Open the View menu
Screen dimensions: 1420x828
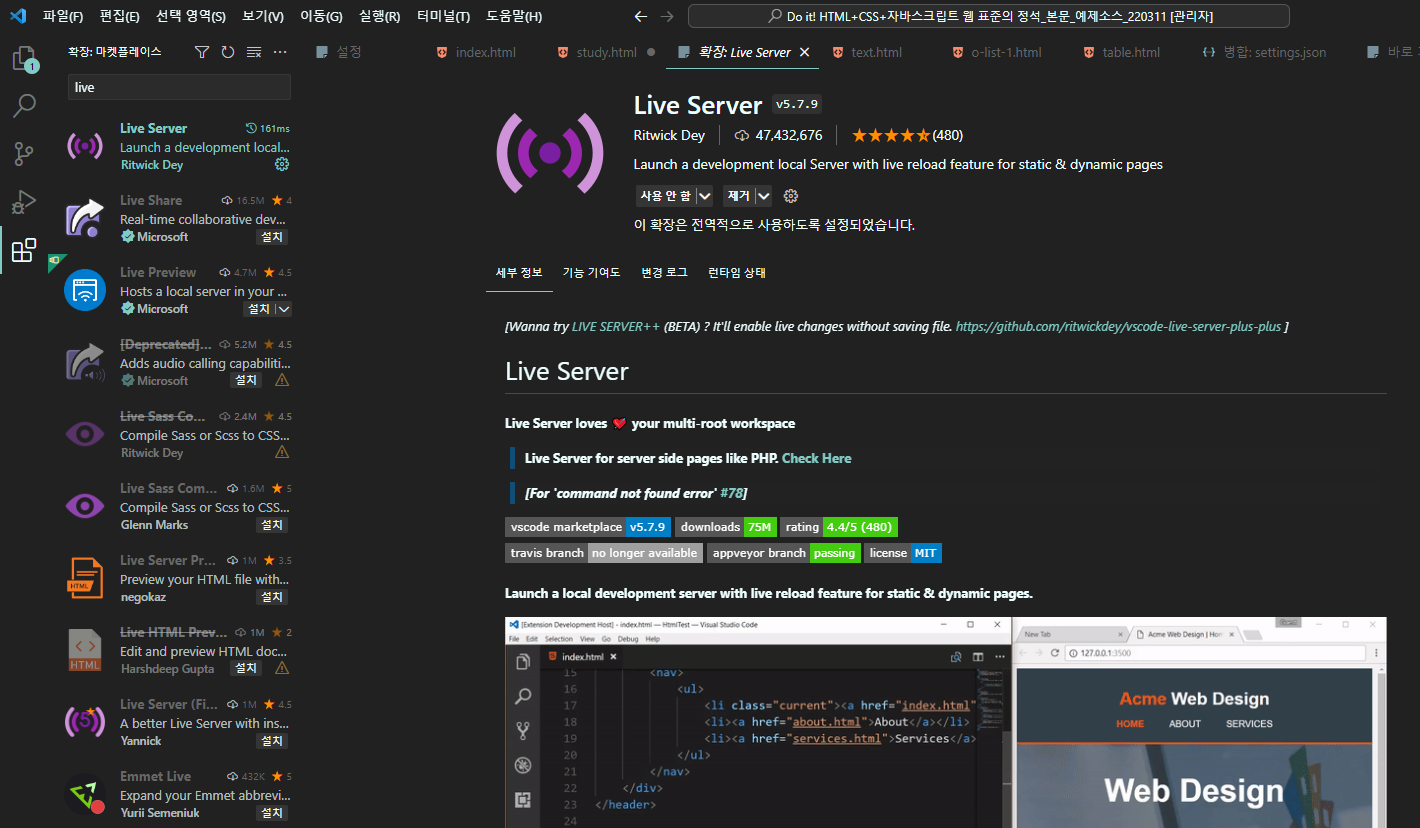point(263,16)
